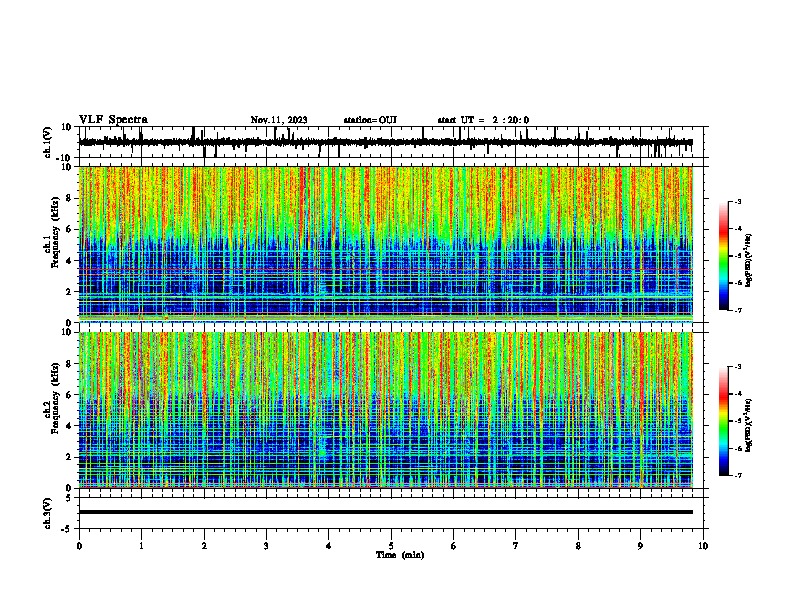Click tick label "9" on the Time axis

click(x=640, y=546)
